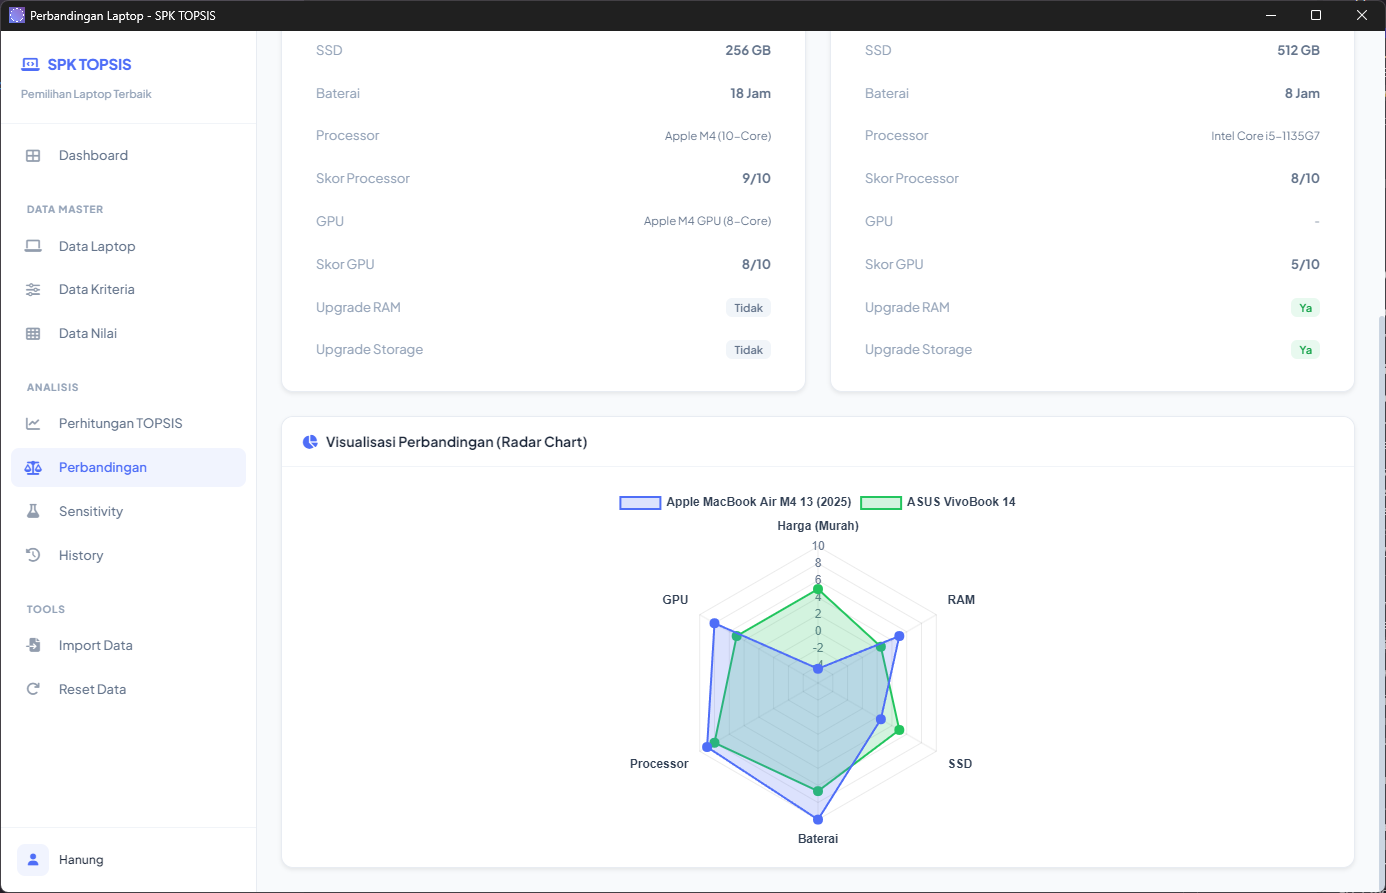Open Perhitungan TOPSIS analysis page

(128, 424)
